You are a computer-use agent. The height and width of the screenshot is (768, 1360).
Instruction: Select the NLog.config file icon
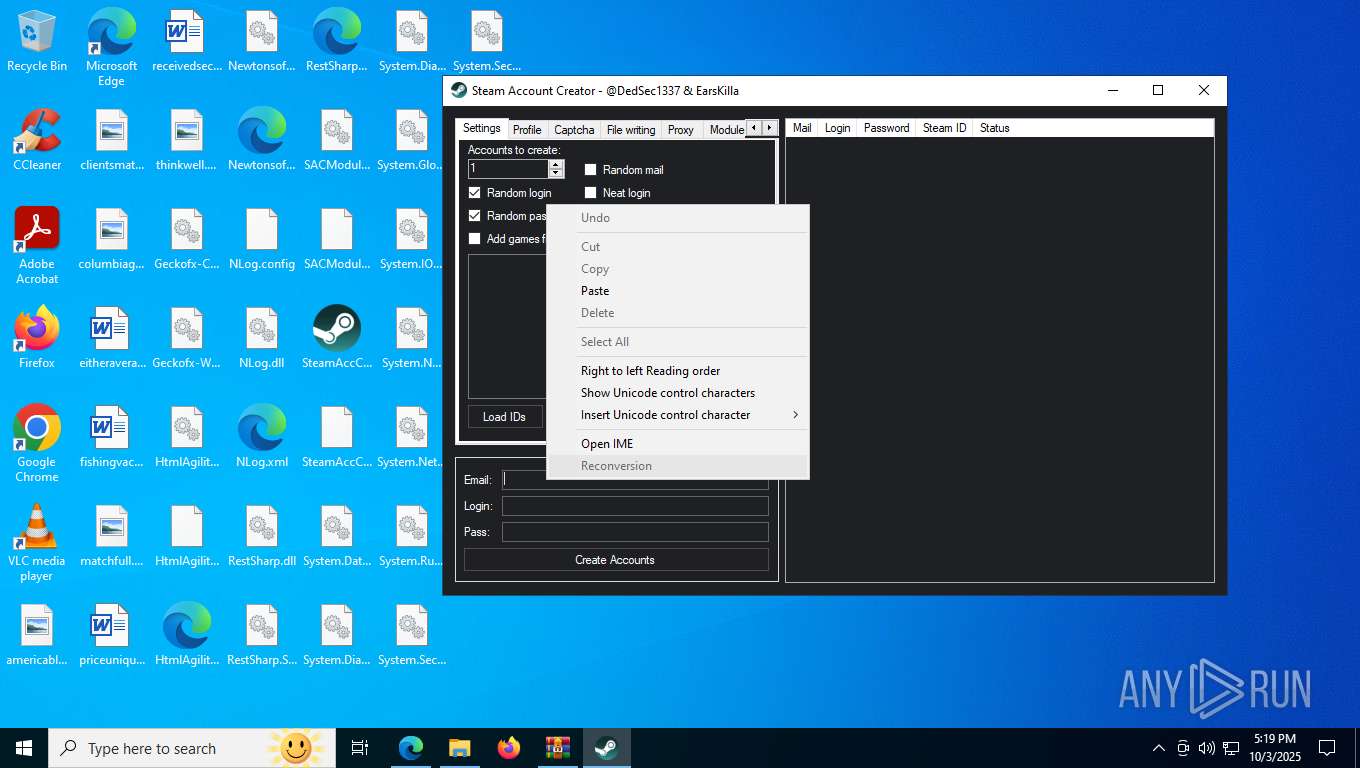point(262,239)
